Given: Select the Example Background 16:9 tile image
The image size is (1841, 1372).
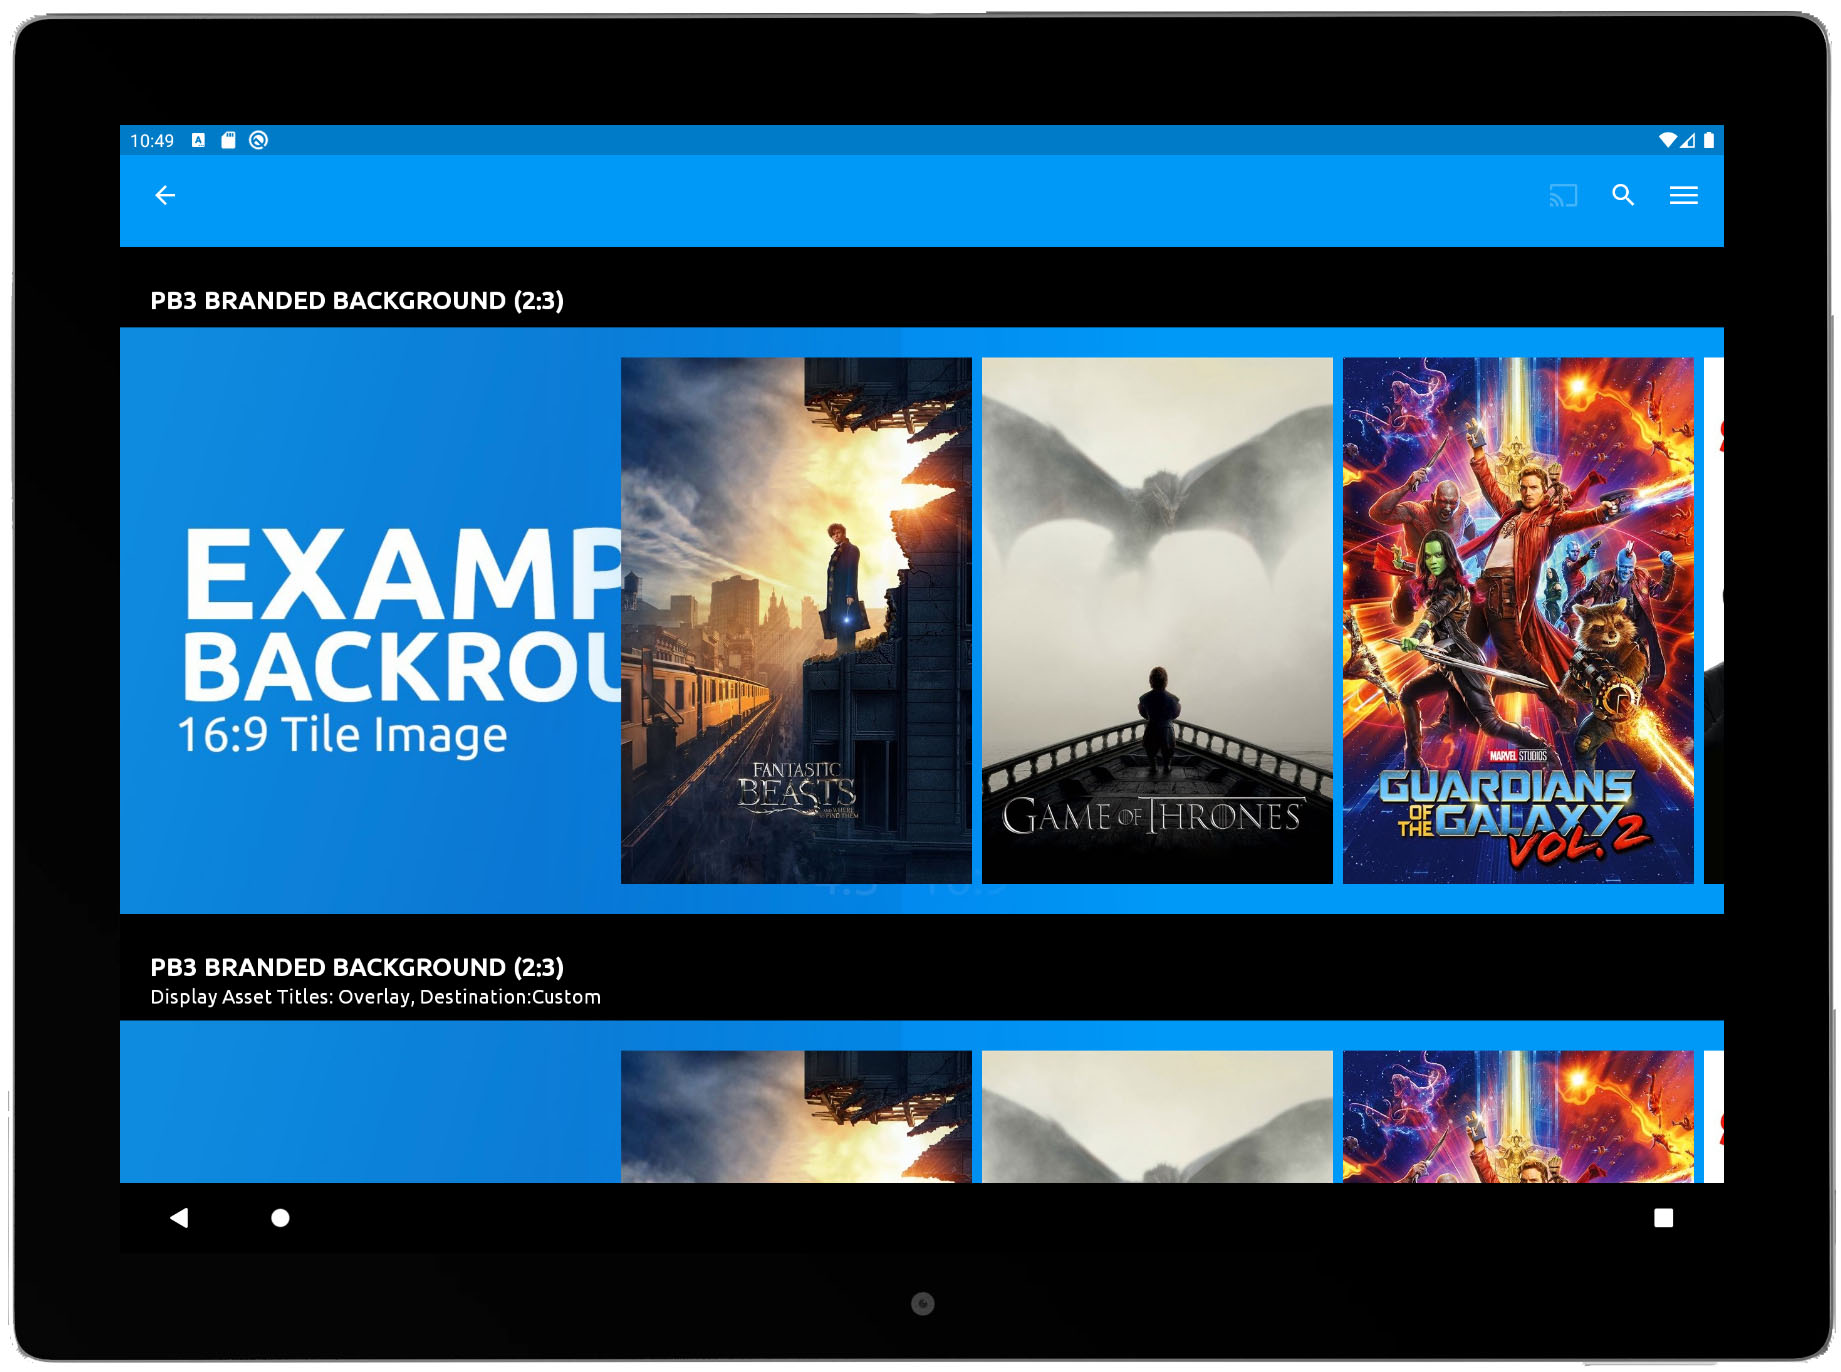Looking at the screenshot, I should tap(370, 620).
